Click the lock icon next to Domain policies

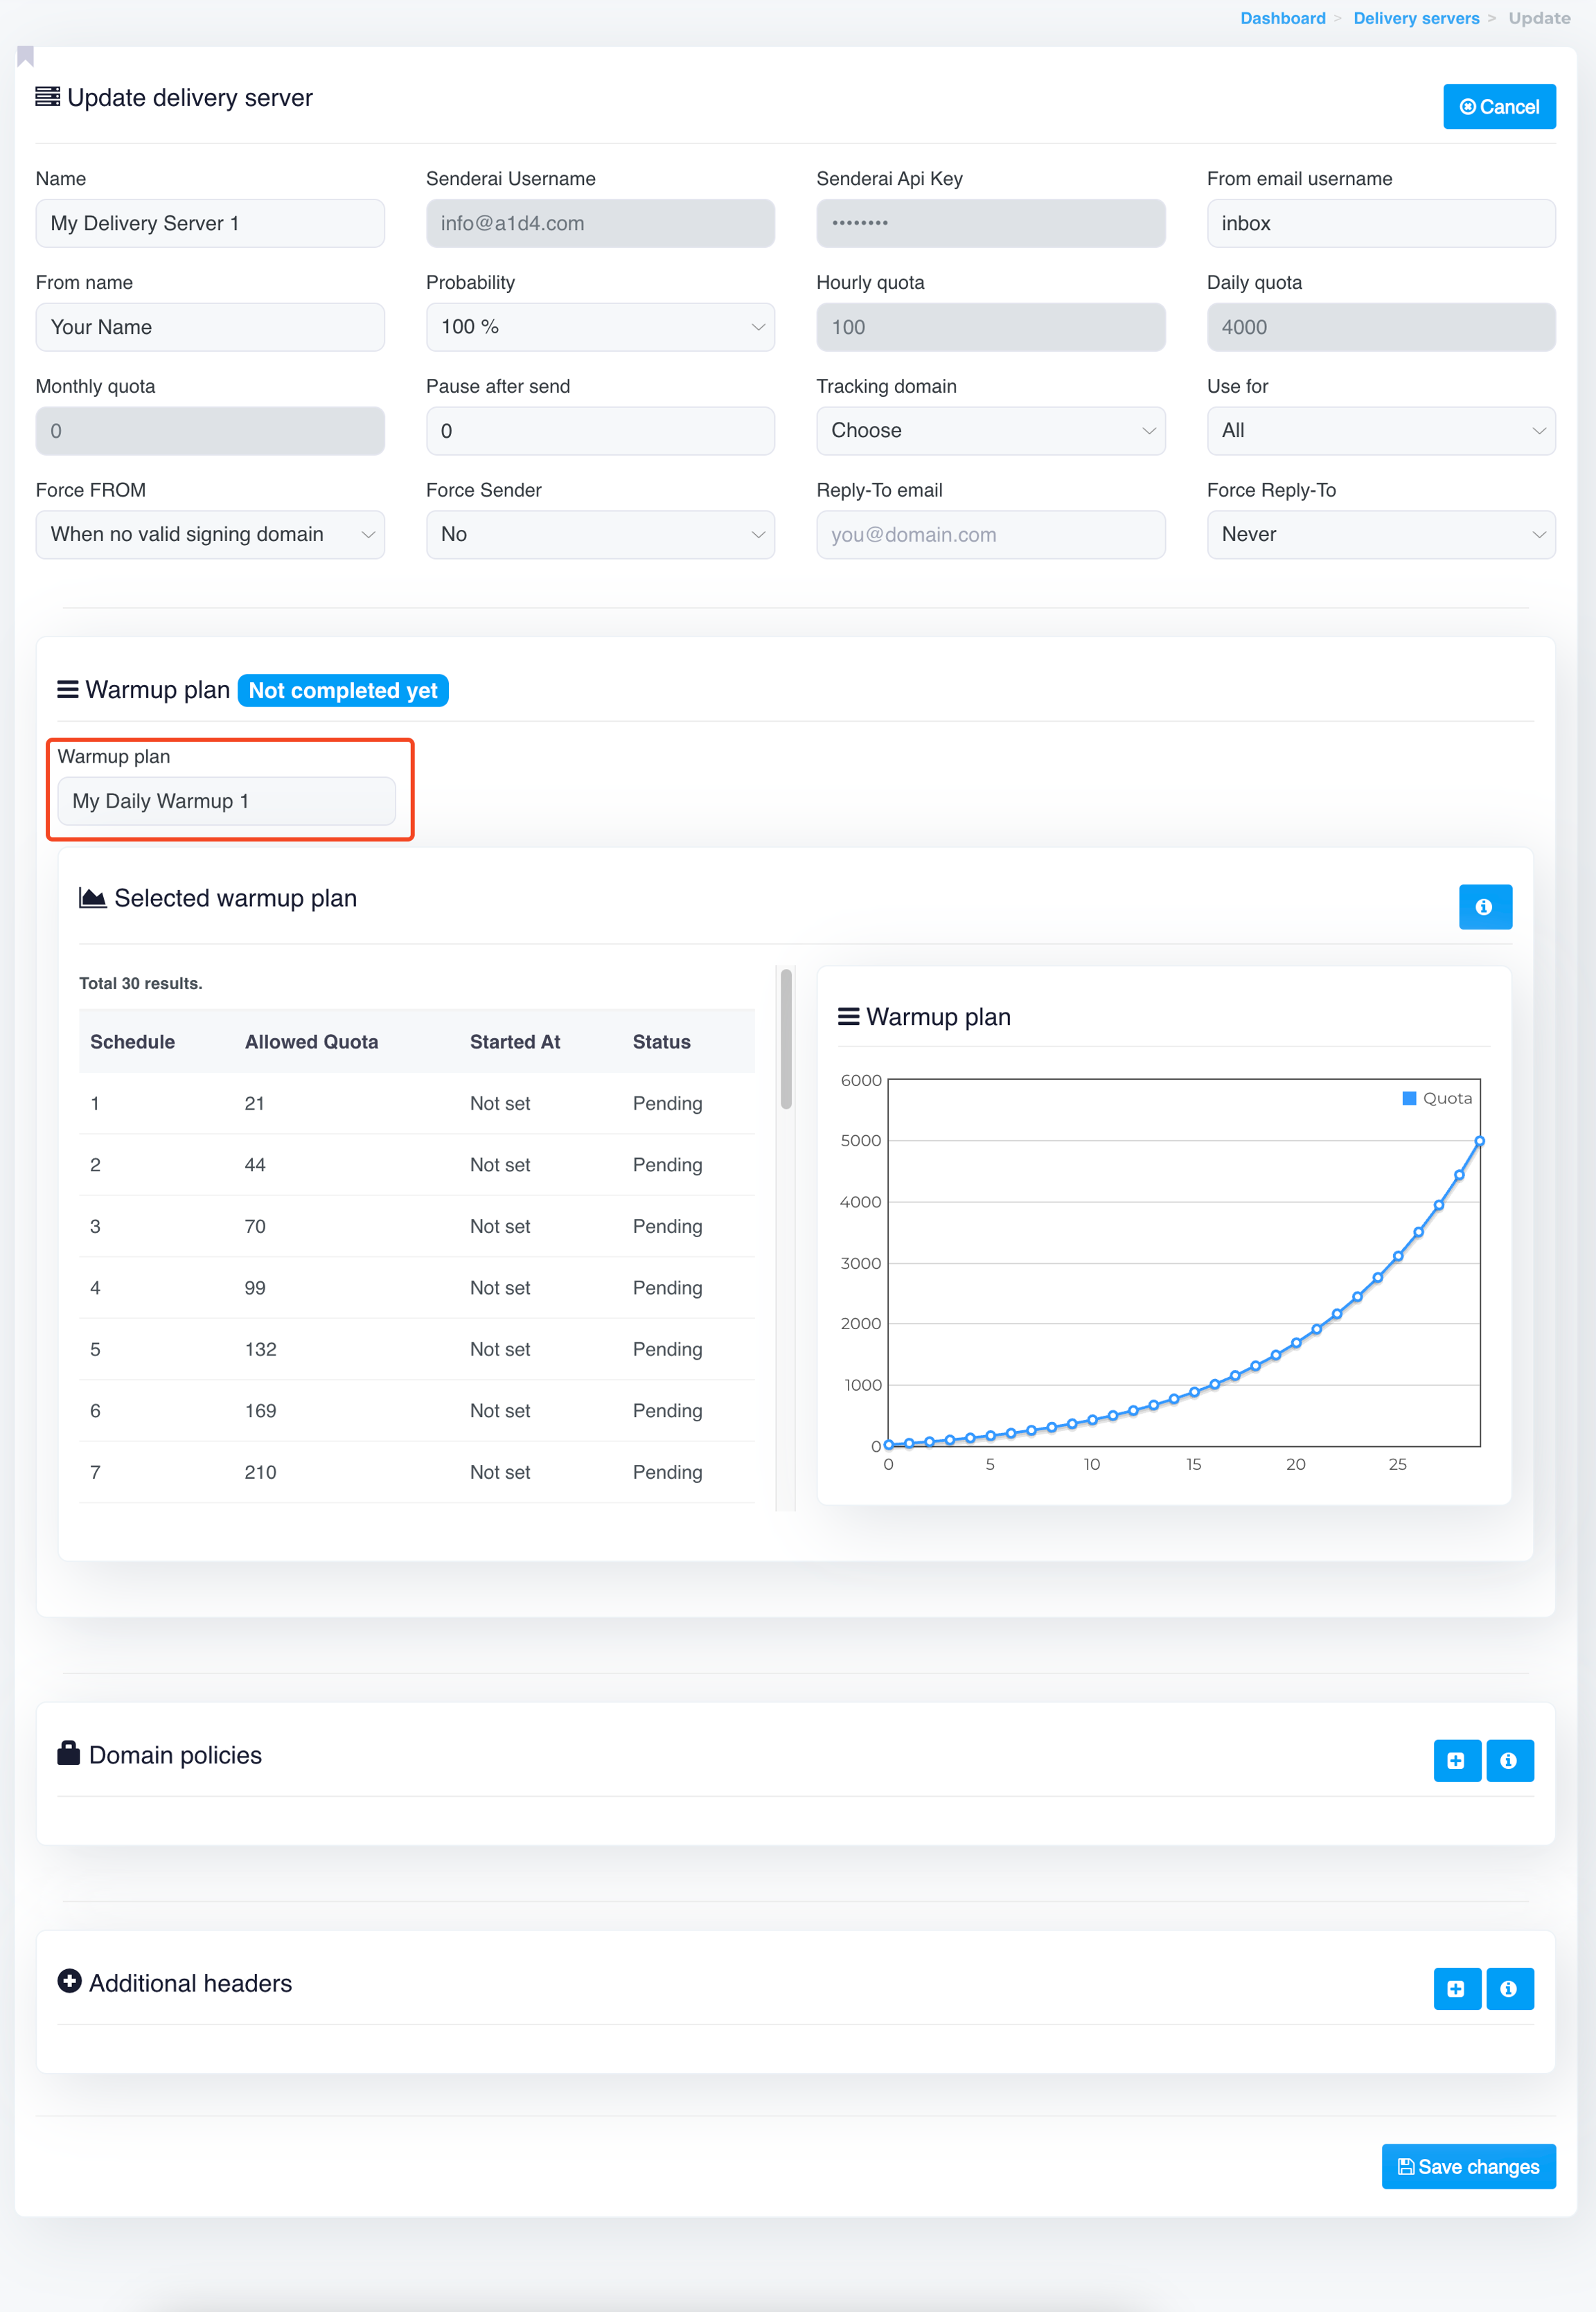69,1753
